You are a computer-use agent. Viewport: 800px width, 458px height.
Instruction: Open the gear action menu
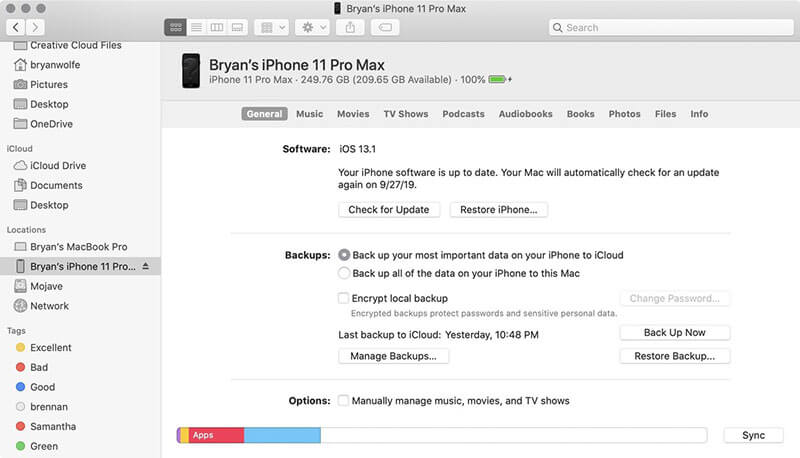[313, 28]
